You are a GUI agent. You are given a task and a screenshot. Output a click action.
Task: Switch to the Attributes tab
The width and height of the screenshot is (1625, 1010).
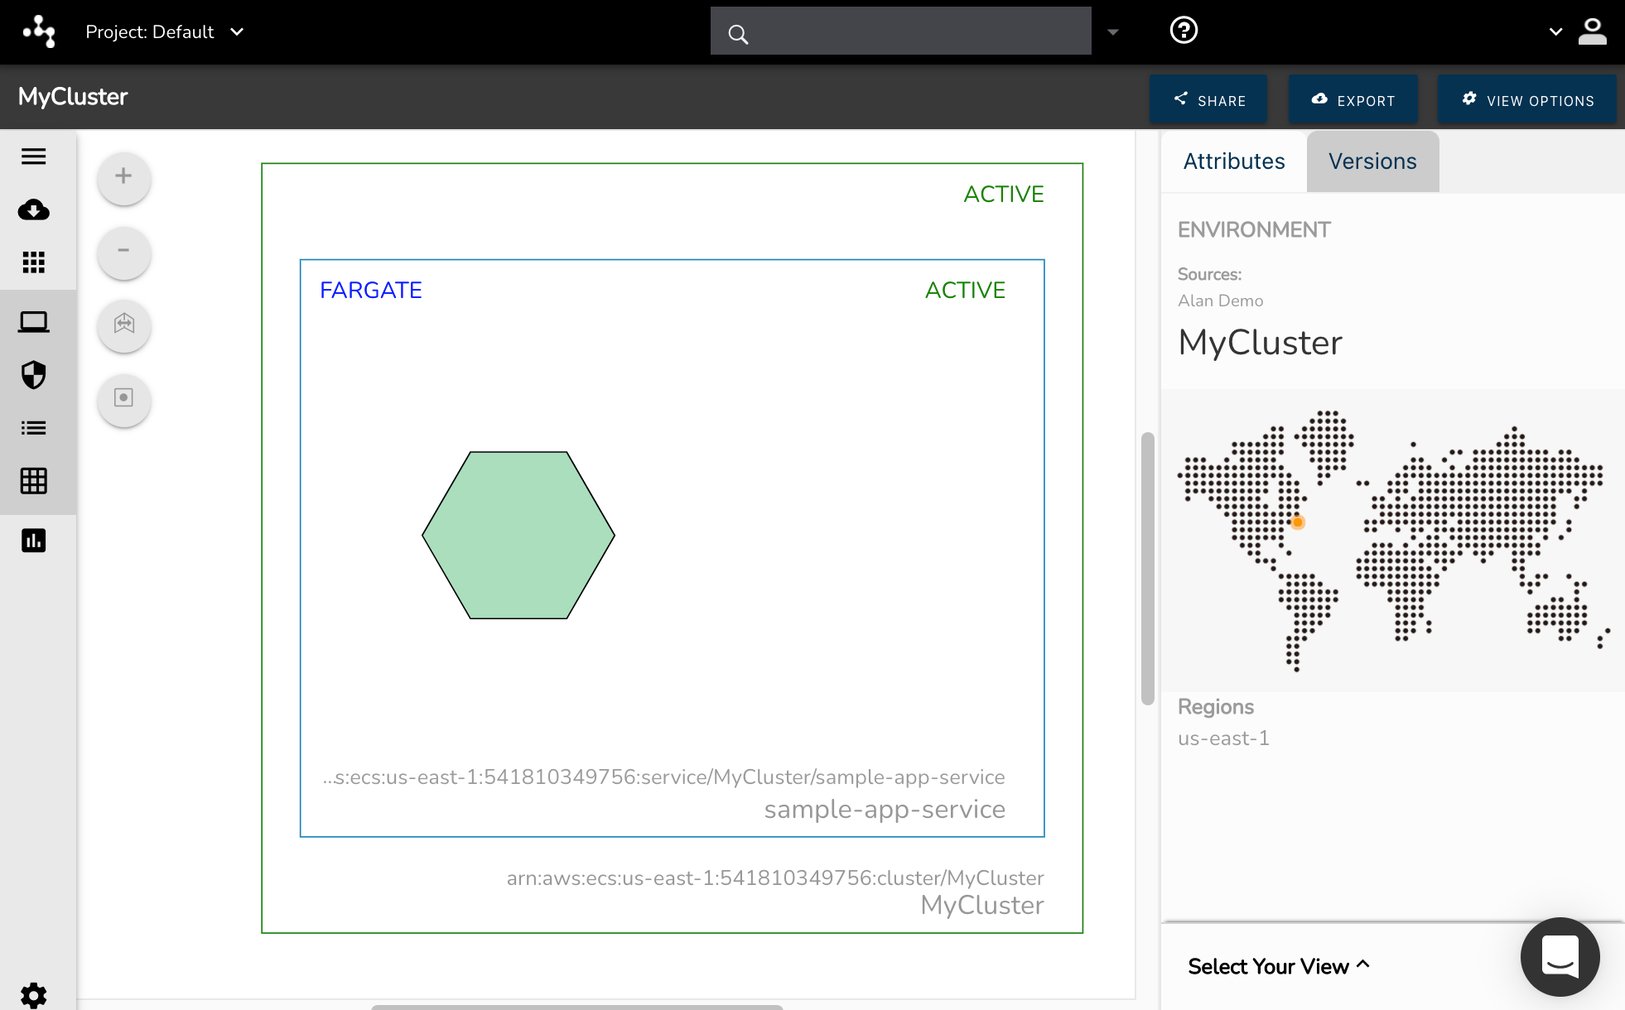(x=1233, y=161)
